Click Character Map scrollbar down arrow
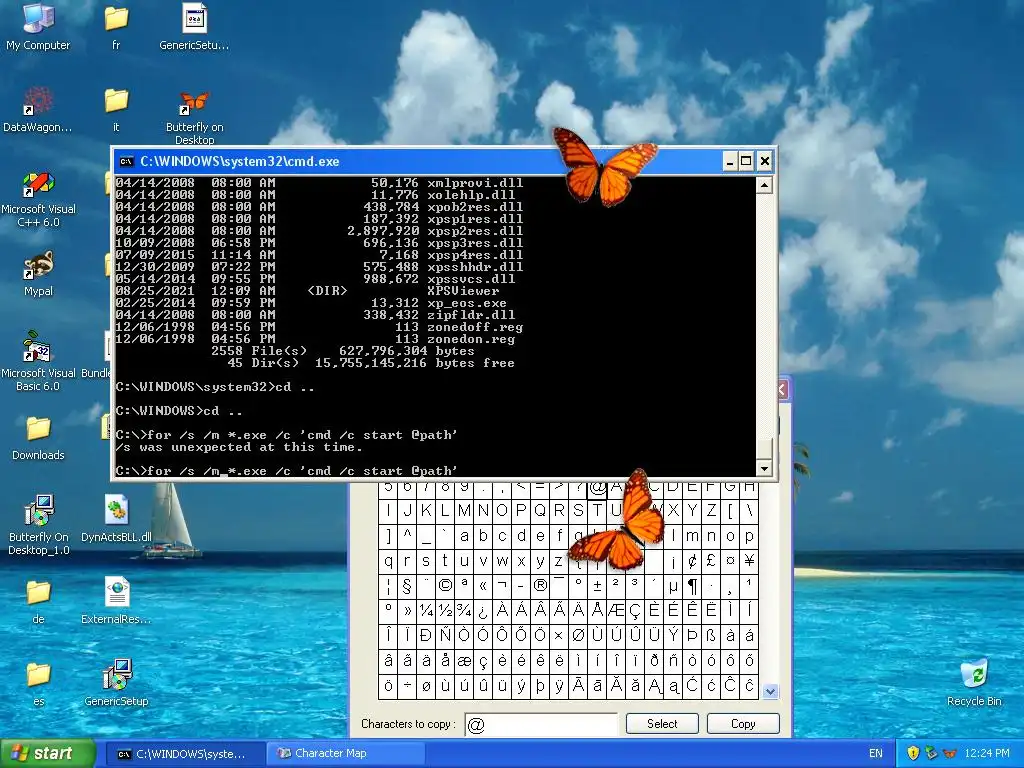1024x768 pixels. point(771,691)
